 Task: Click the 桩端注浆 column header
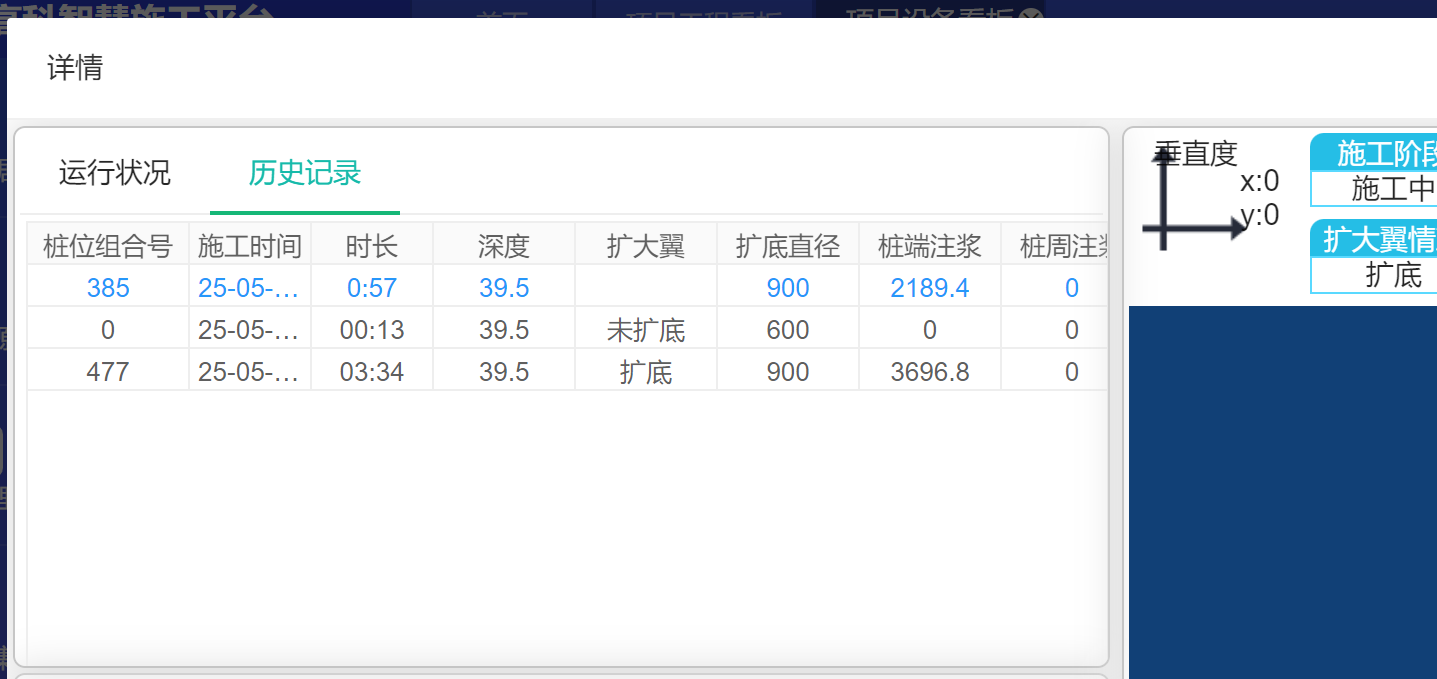coord(930,245)
